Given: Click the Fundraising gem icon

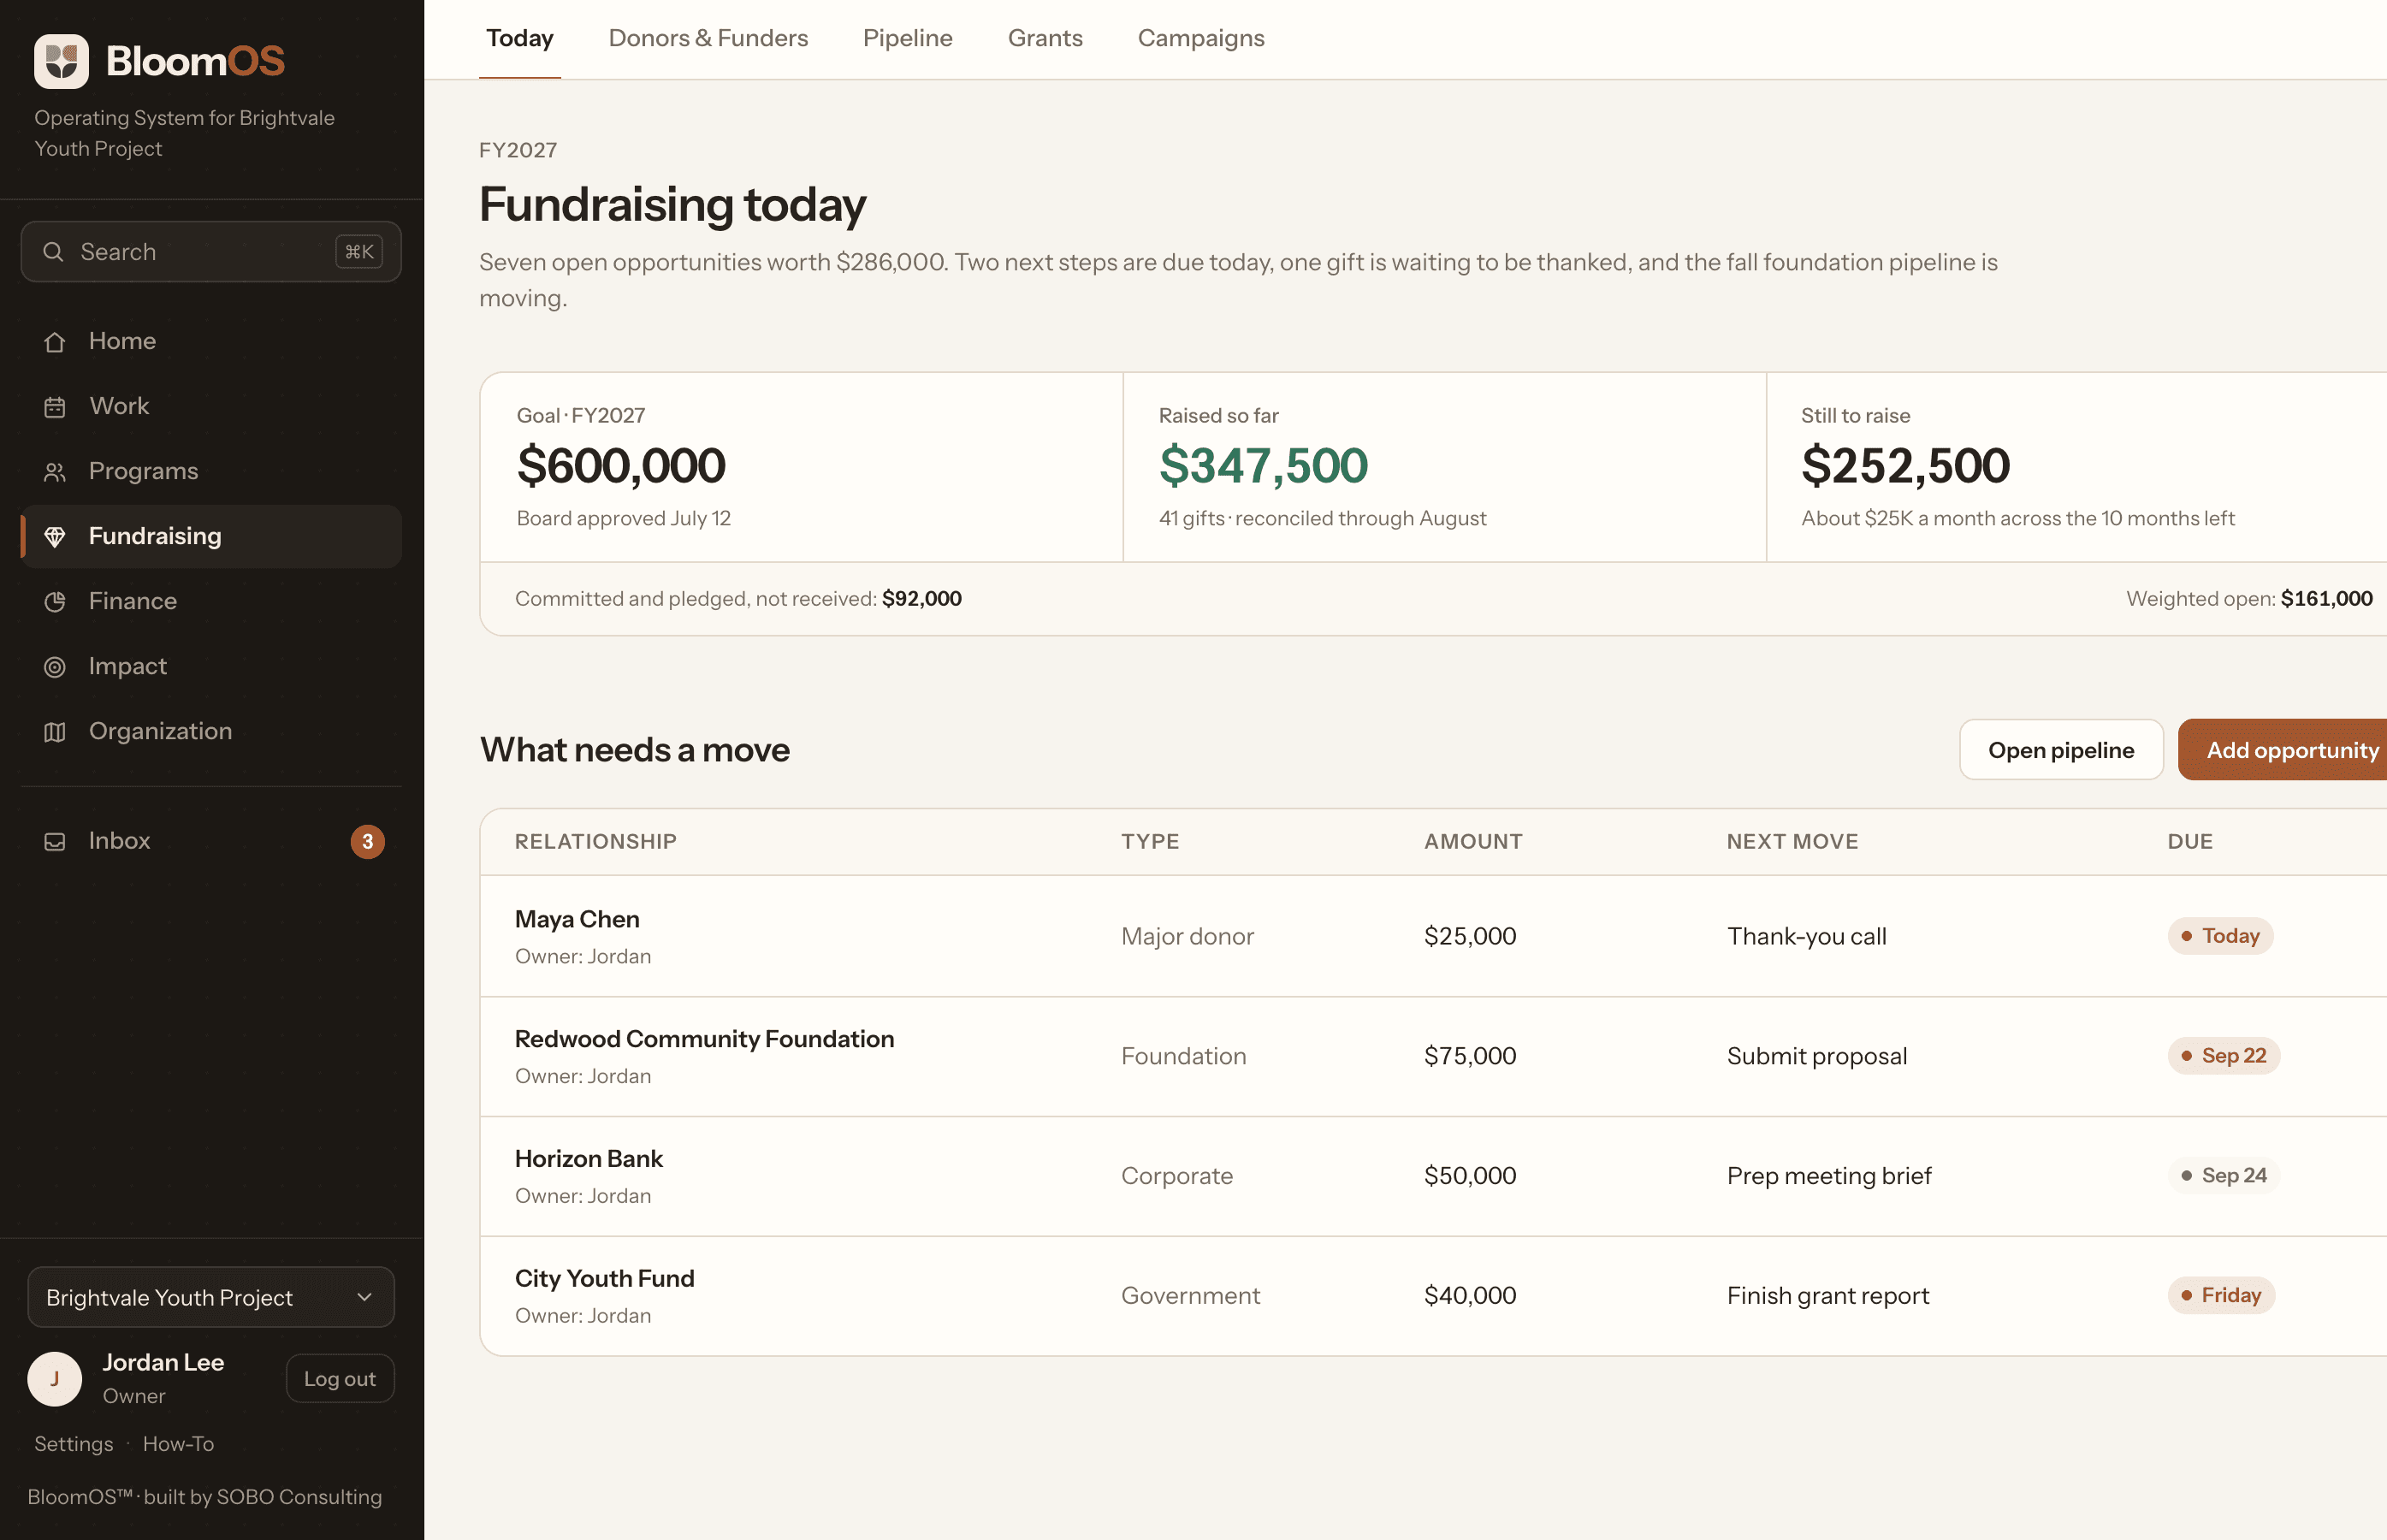Looking at the screenshot, I should click(x=55, y=537).
